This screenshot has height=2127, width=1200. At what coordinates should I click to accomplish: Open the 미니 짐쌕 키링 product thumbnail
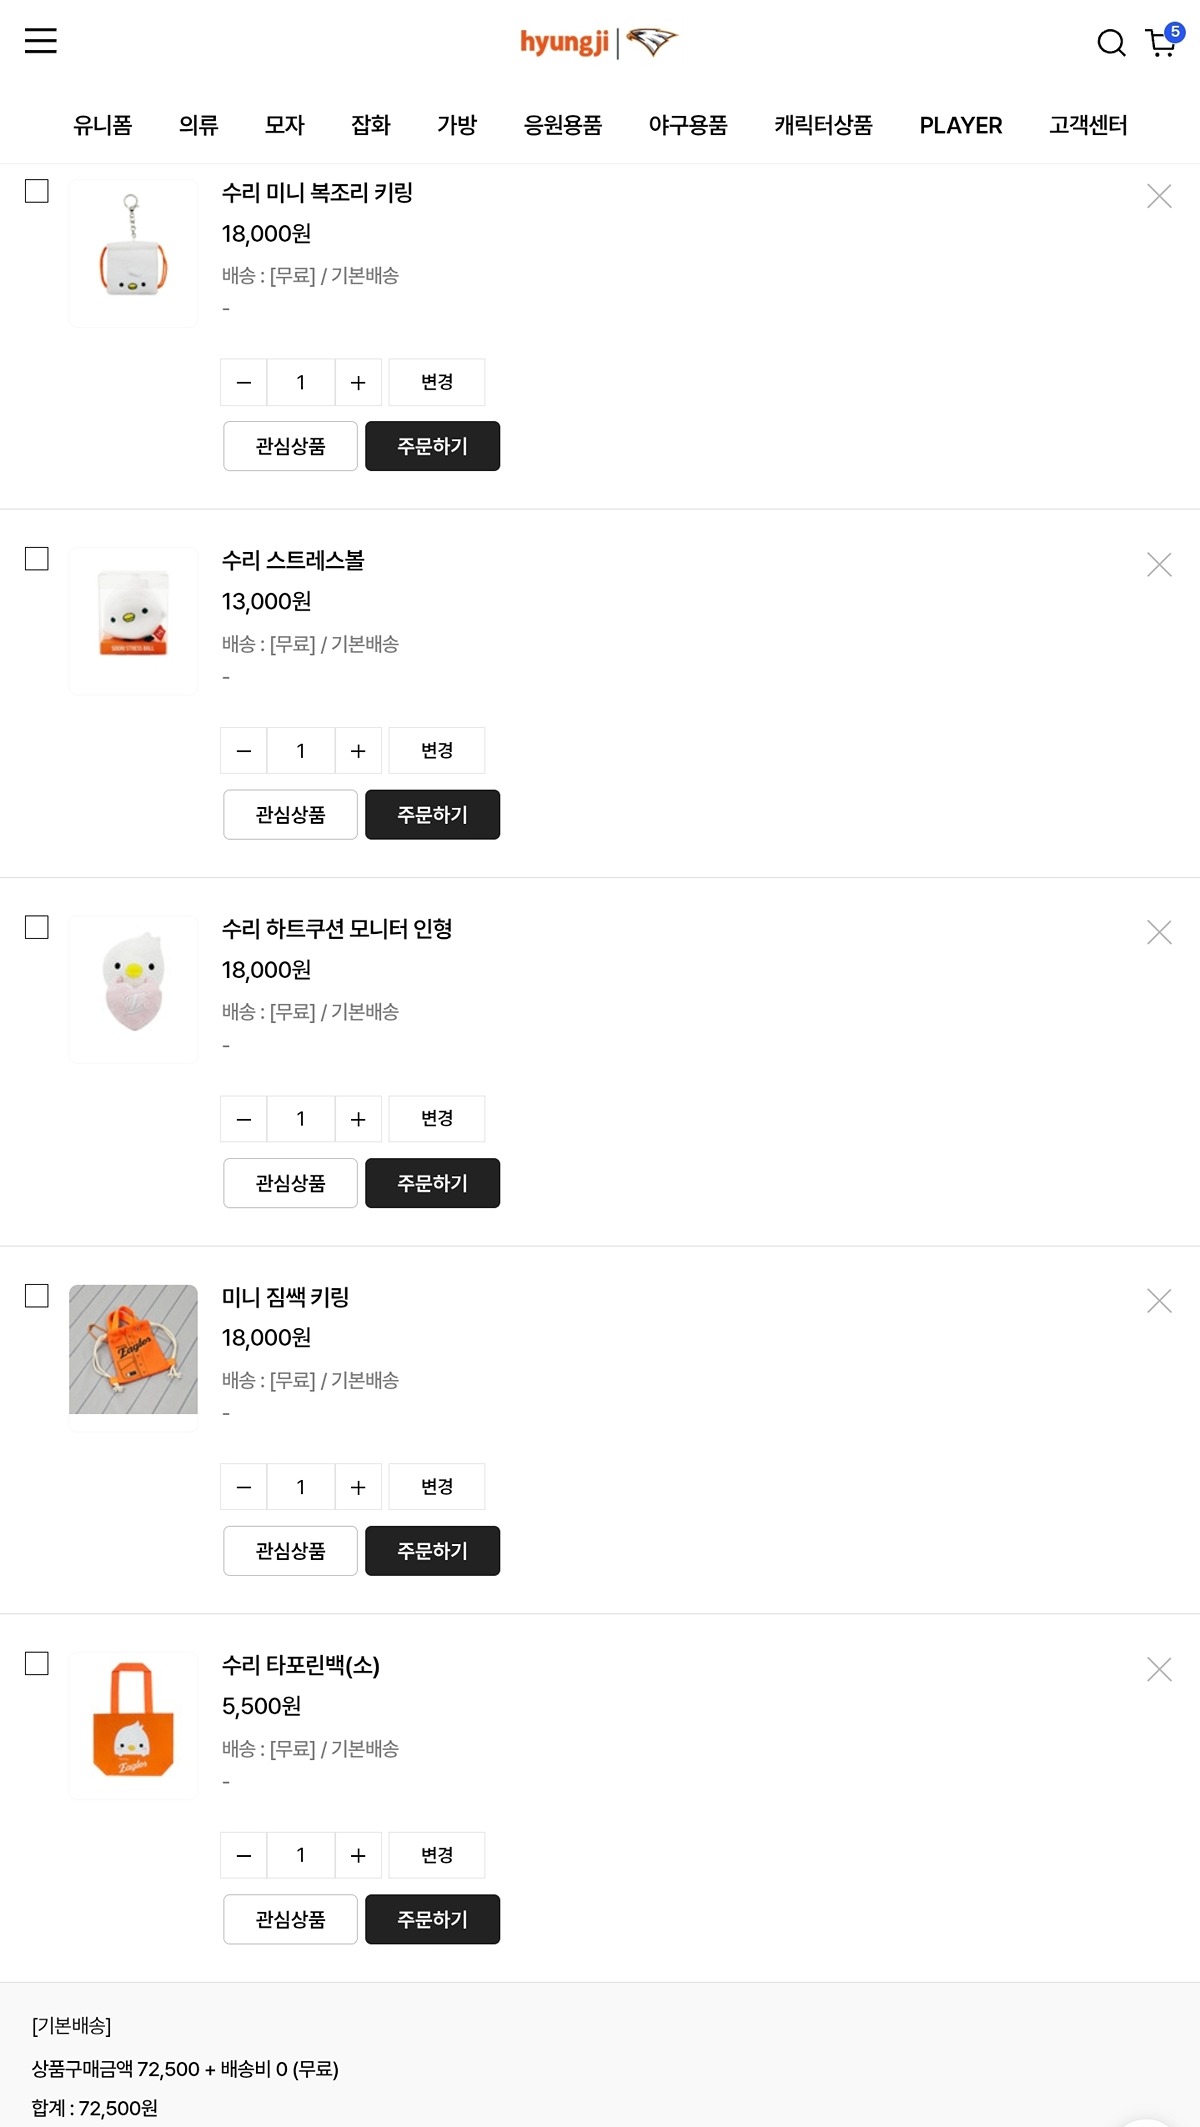point(133,1349)
